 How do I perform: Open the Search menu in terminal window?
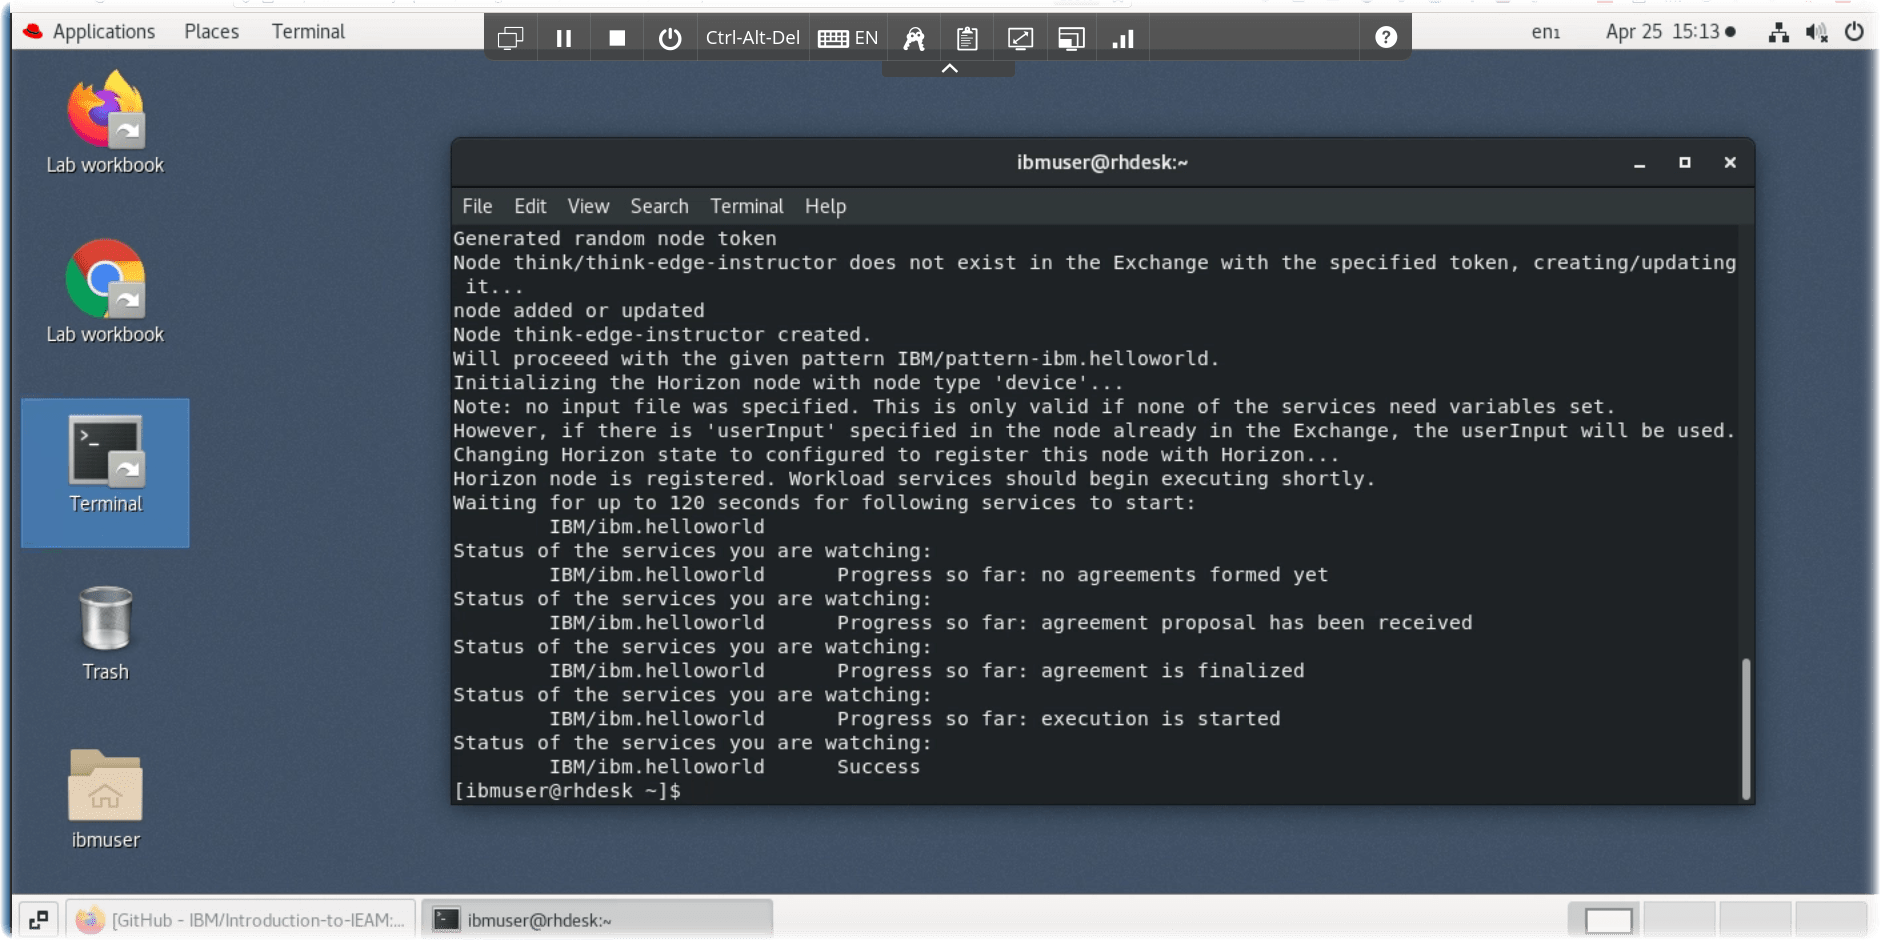[659, 206]
